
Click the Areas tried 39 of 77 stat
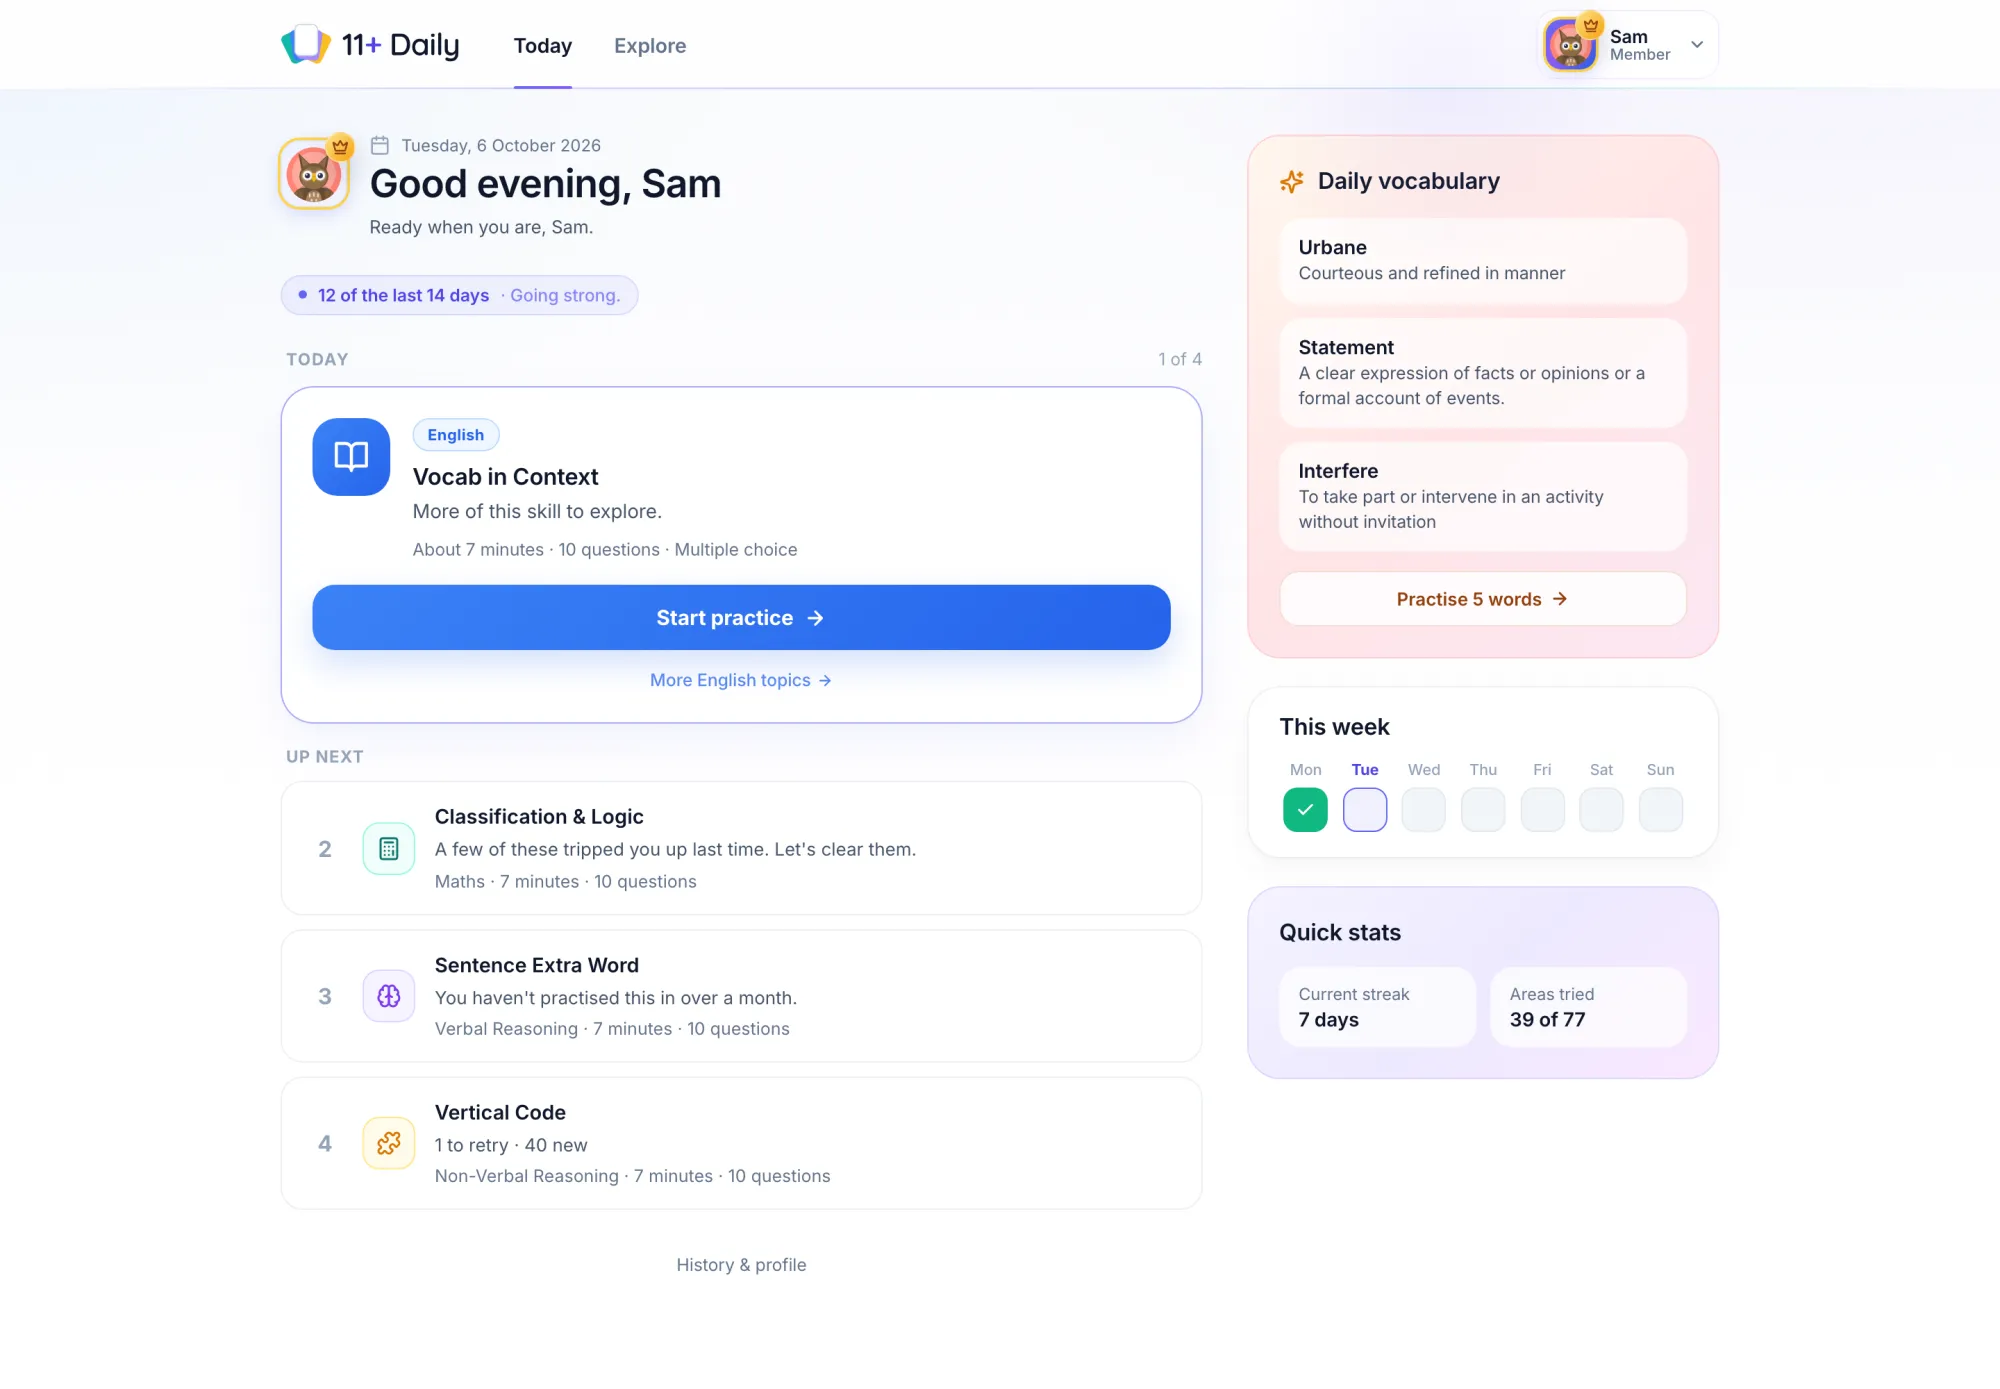click(1588, 1007)
